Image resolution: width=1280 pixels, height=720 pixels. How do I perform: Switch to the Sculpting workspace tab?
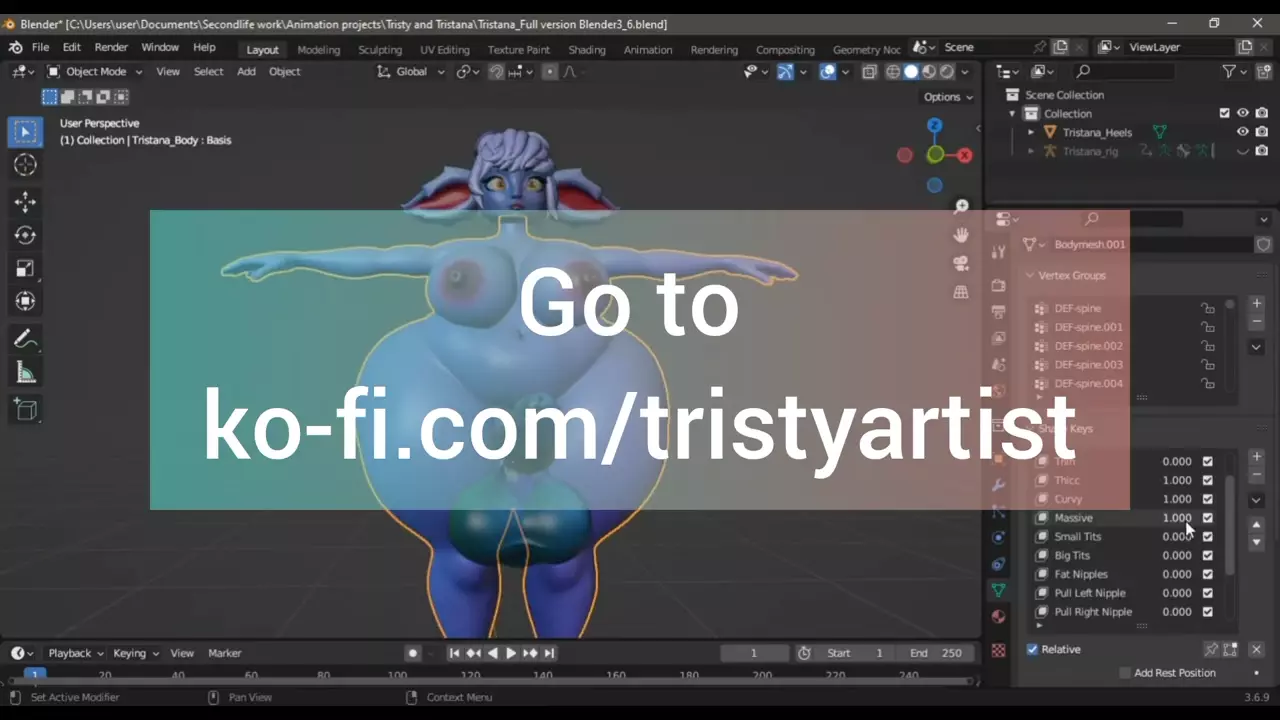click(x=380, y=49)
